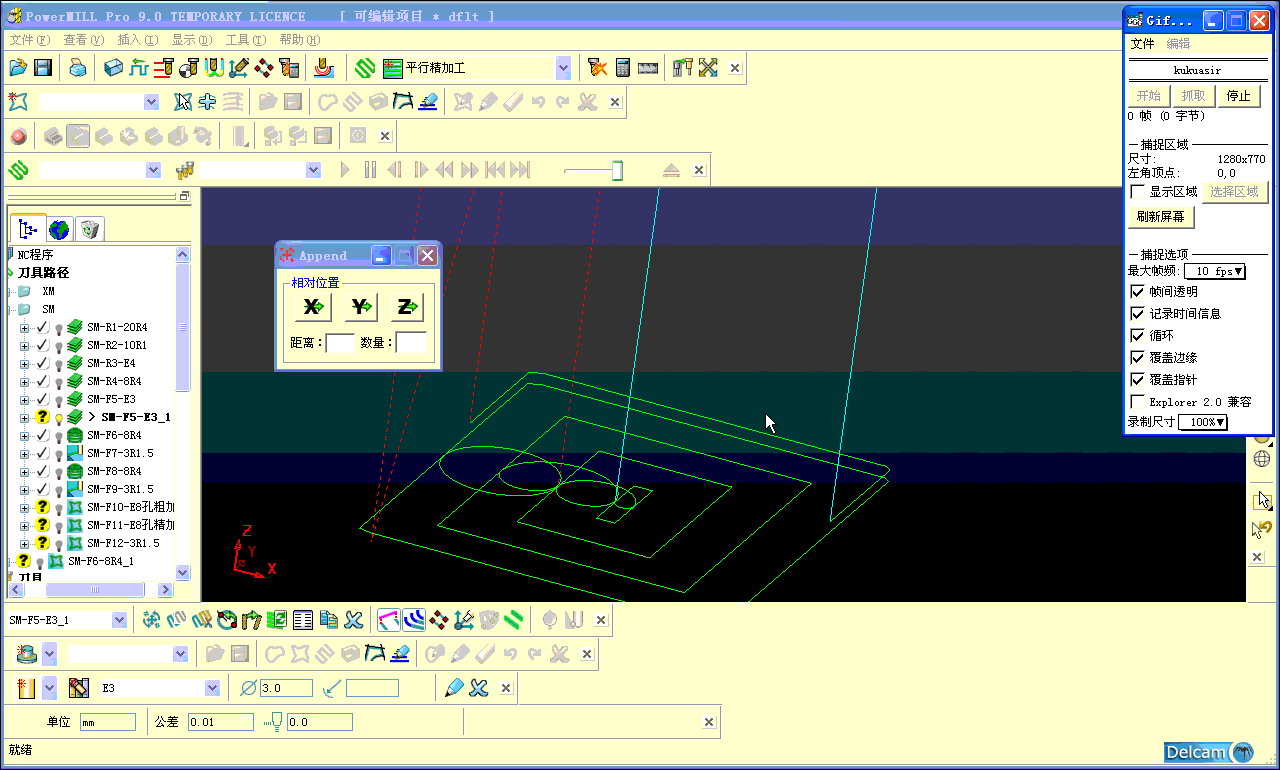Toggle the 帧间透明 checkbox
This screenshot has height=770, width=1280.
(x=1137, y=292)
